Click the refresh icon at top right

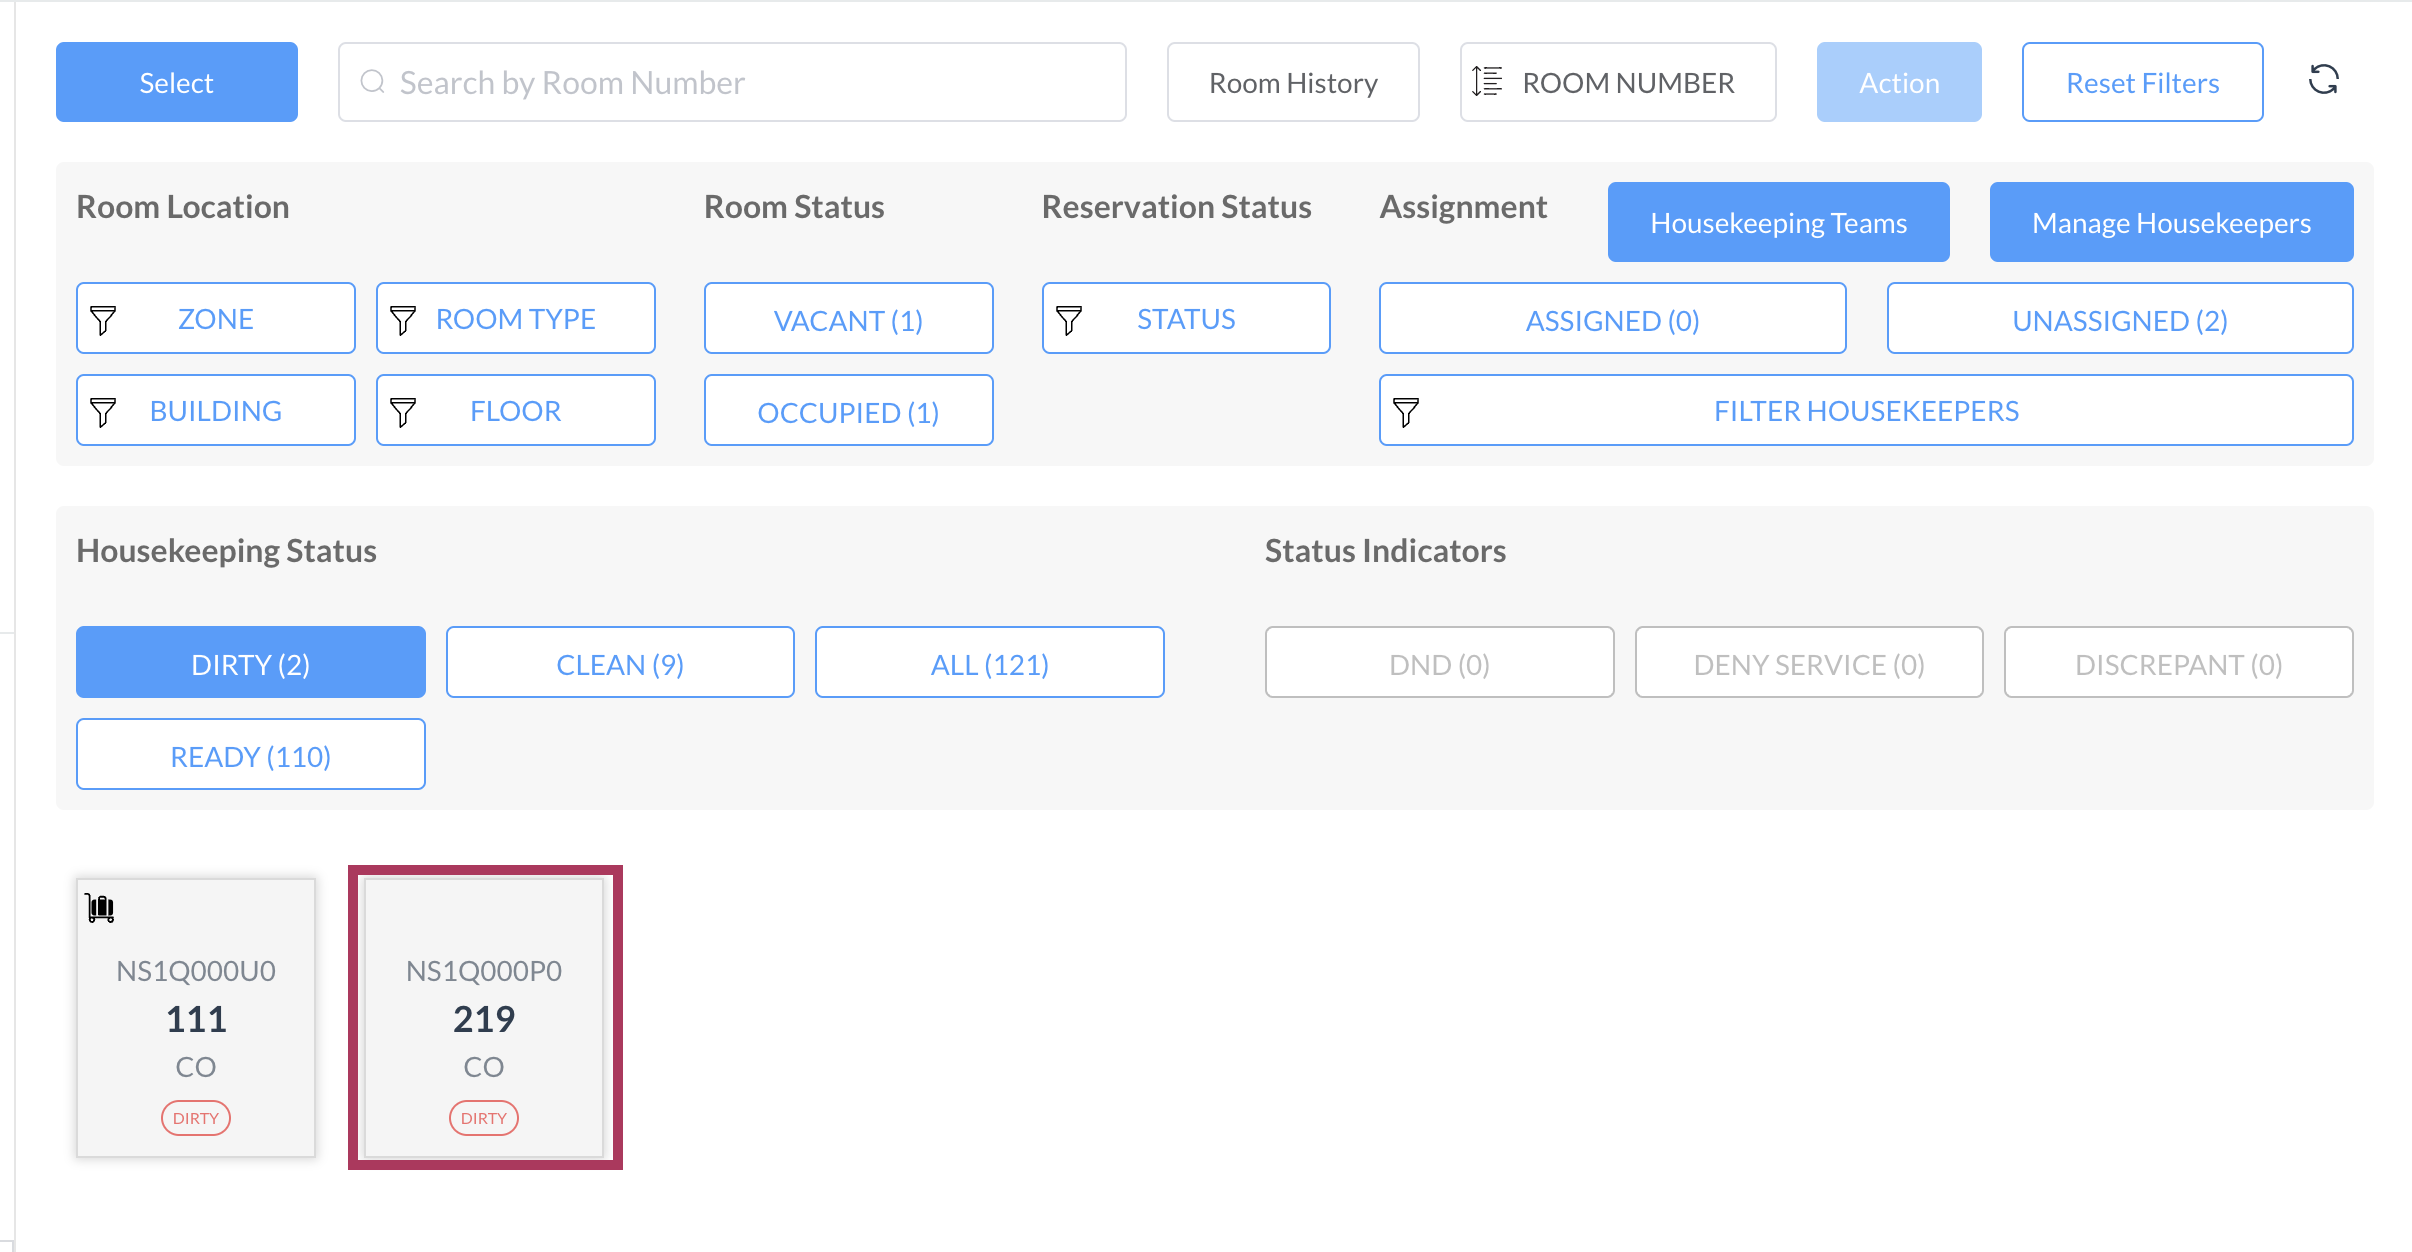[2323, 80]
